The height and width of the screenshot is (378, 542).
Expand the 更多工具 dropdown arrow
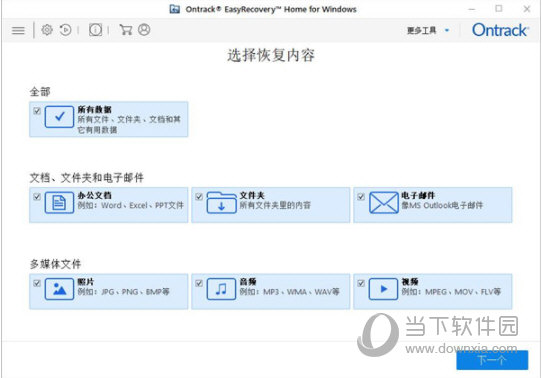(447, 30)
